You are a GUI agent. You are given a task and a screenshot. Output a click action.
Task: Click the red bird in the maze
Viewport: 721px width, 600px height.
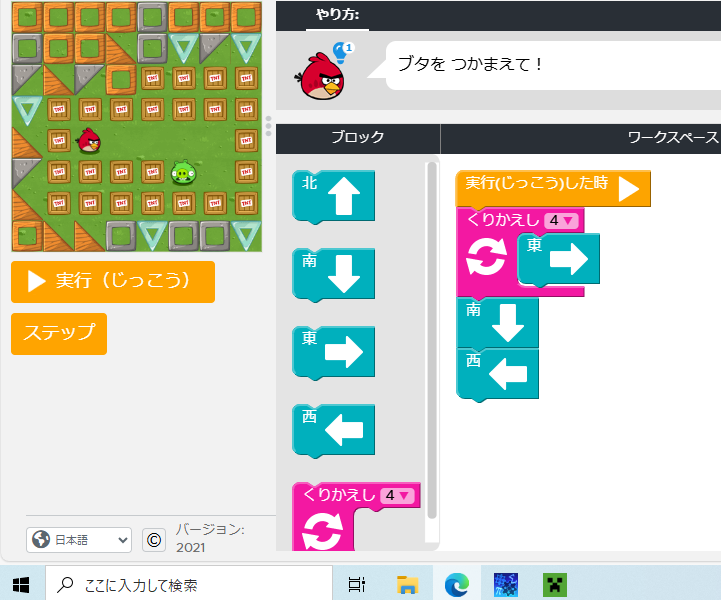[x=89, y=140]
